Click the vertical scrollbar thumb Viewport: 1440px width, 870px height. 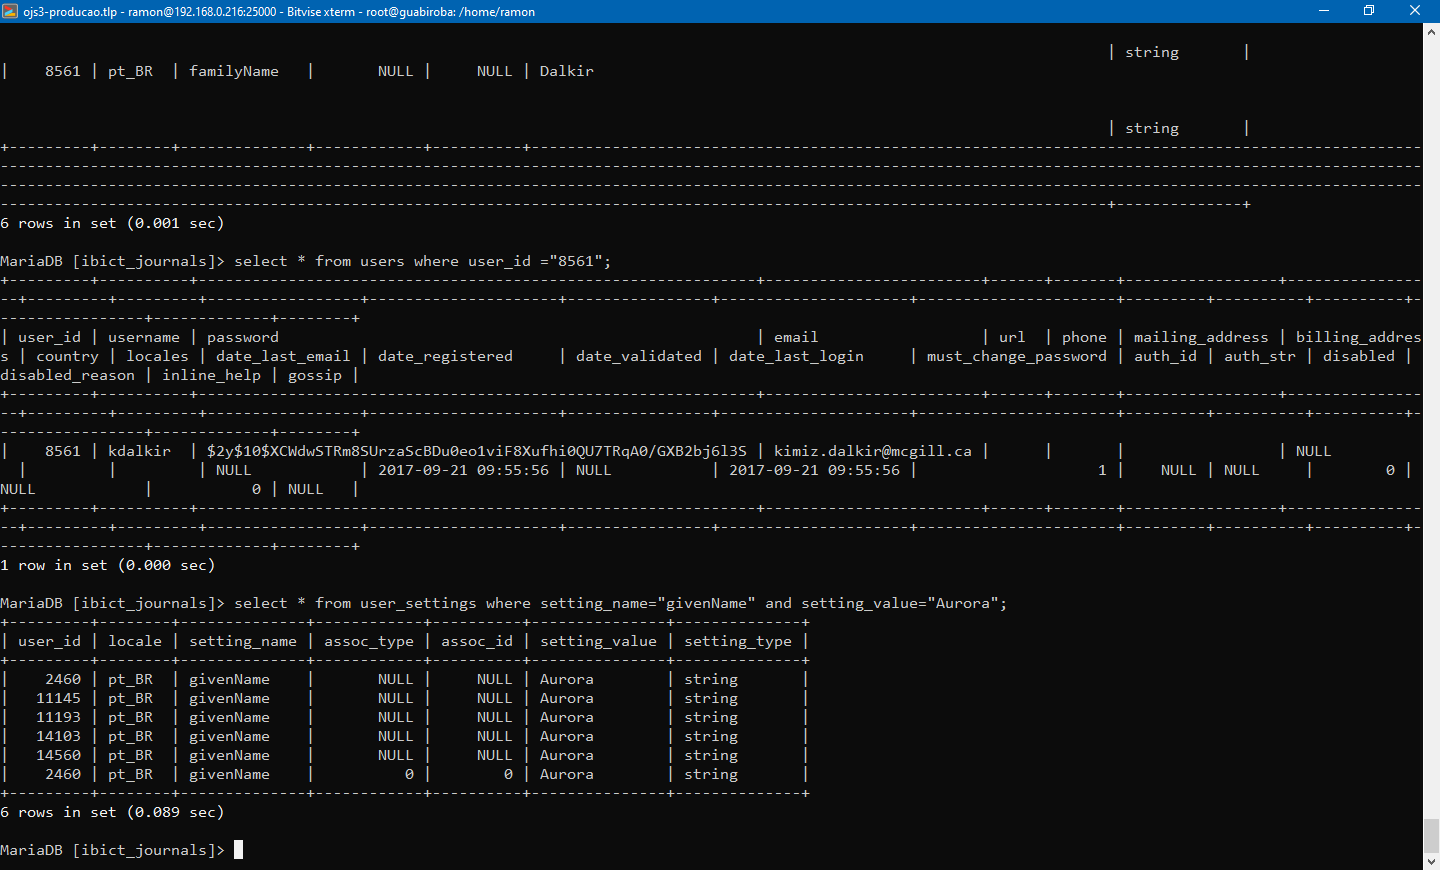click(x=1431, y=834)
